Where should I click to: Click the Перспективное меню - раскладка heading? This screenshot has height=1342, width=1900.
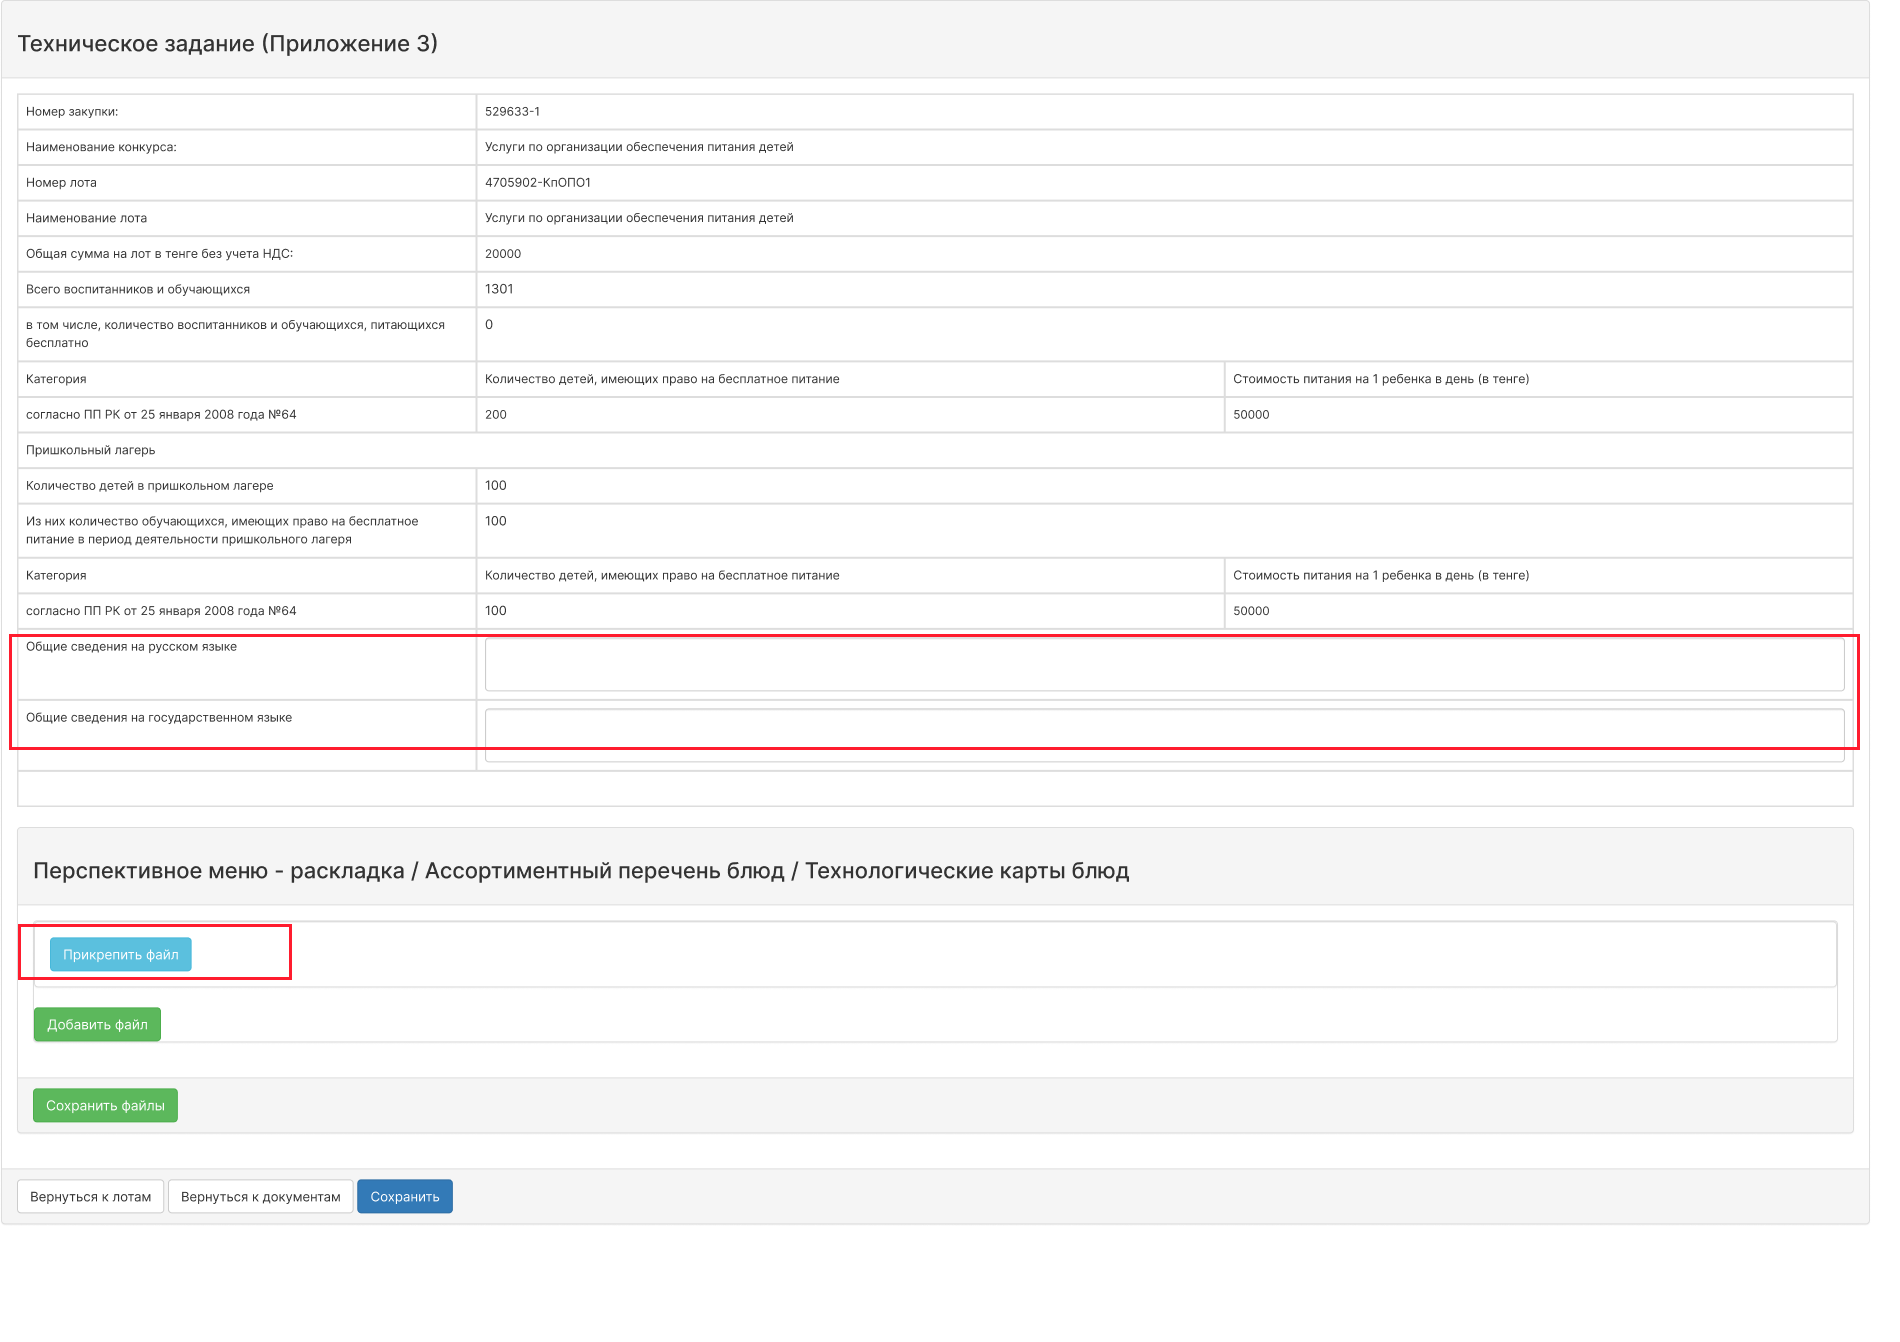click(581, 871)
